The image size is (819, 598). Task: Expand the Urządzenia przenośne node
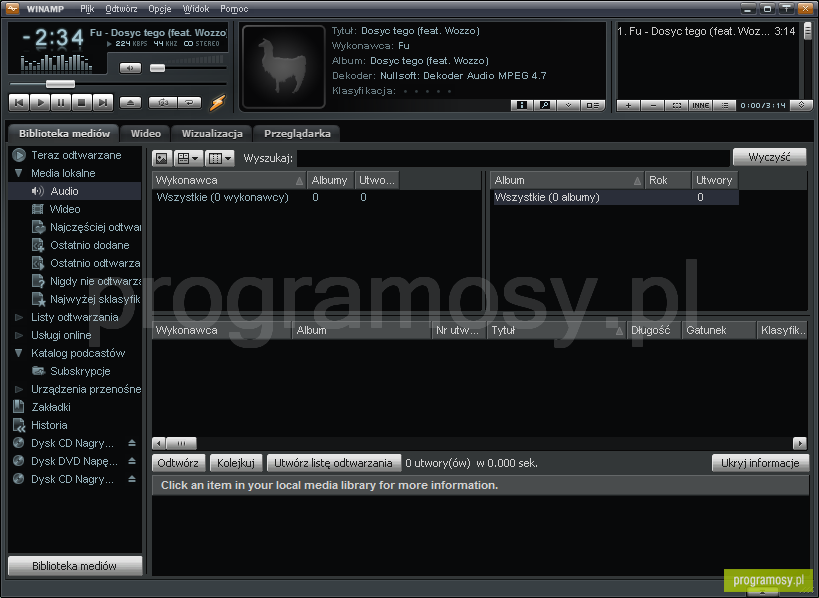coord(19,389)
